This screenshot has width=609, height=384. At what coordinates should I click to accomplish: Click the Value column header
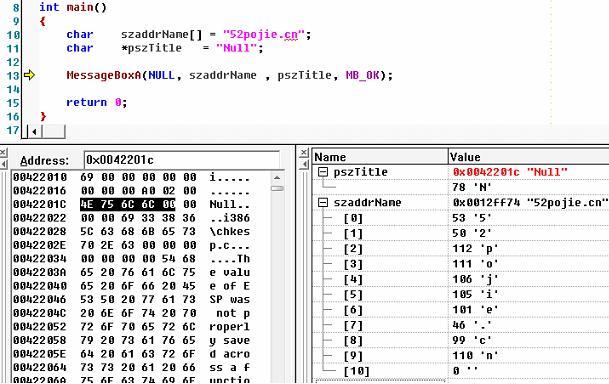529,157
